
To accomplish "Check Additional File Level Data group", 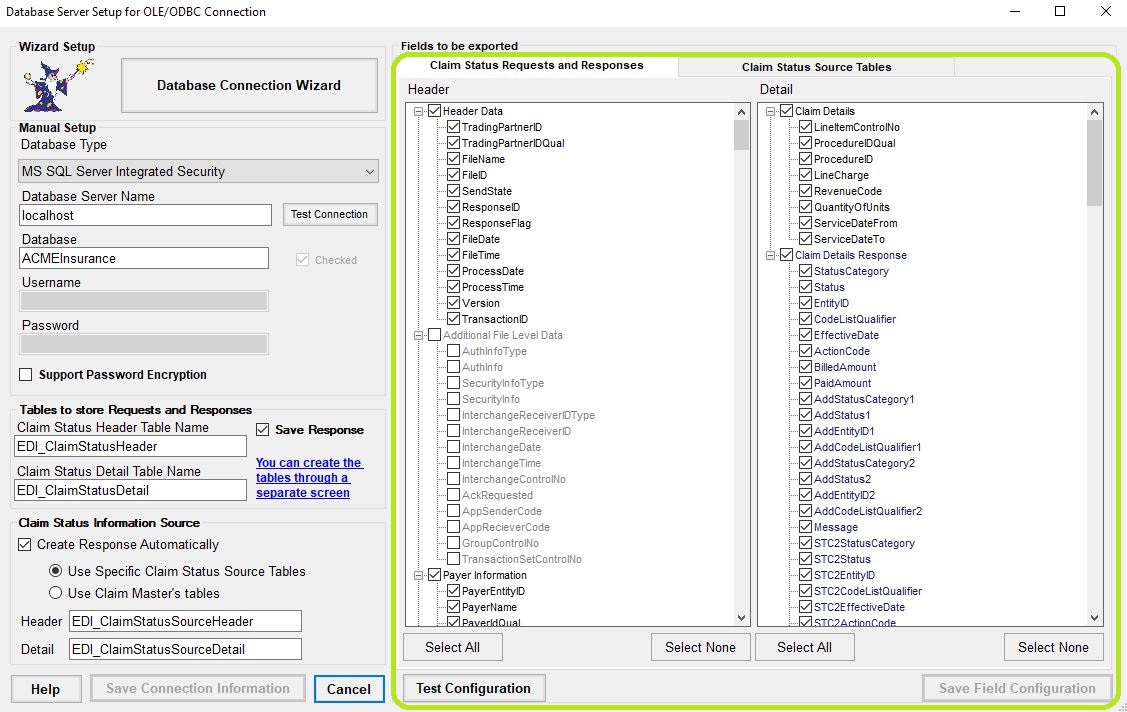I will pyautogui.click(x=434, y=336).
